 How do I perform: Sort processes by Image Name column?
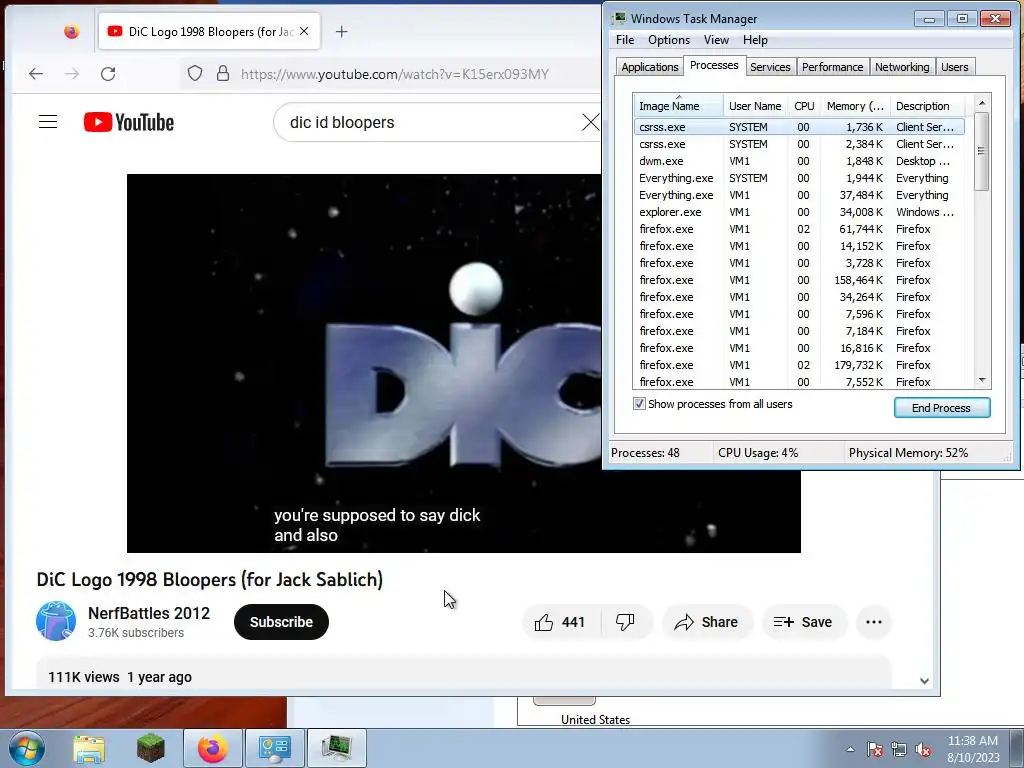678,106
